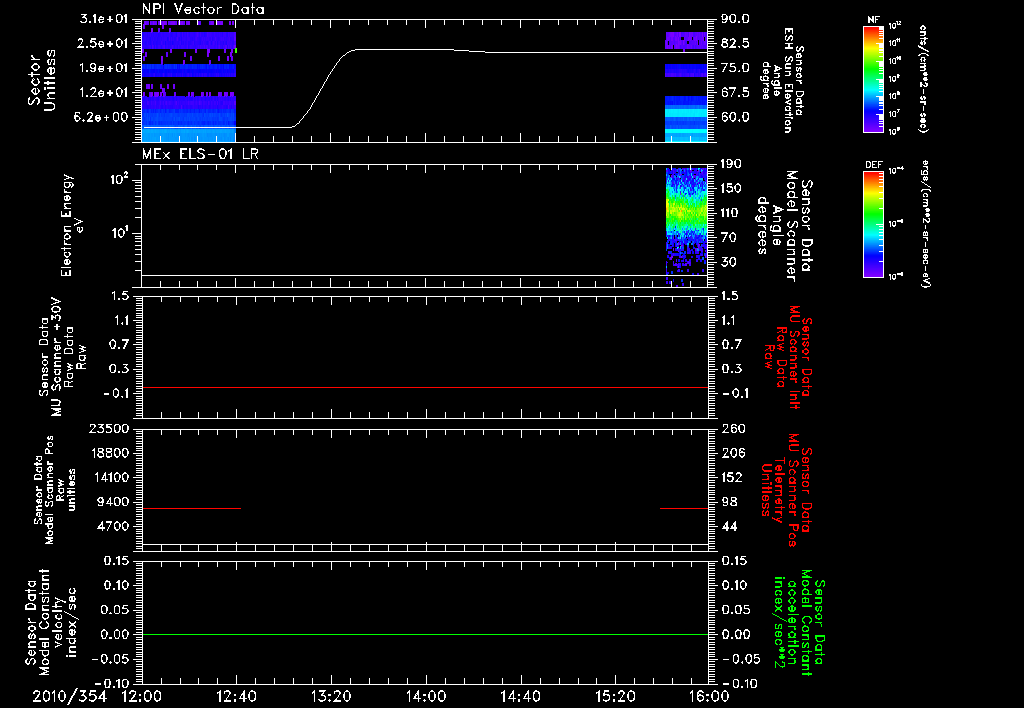Click the NF colorbar unit label "cnts/(cm**2-sr-sec)"
The height and width of the screenshot is (708, 1024).
[923, 78]
